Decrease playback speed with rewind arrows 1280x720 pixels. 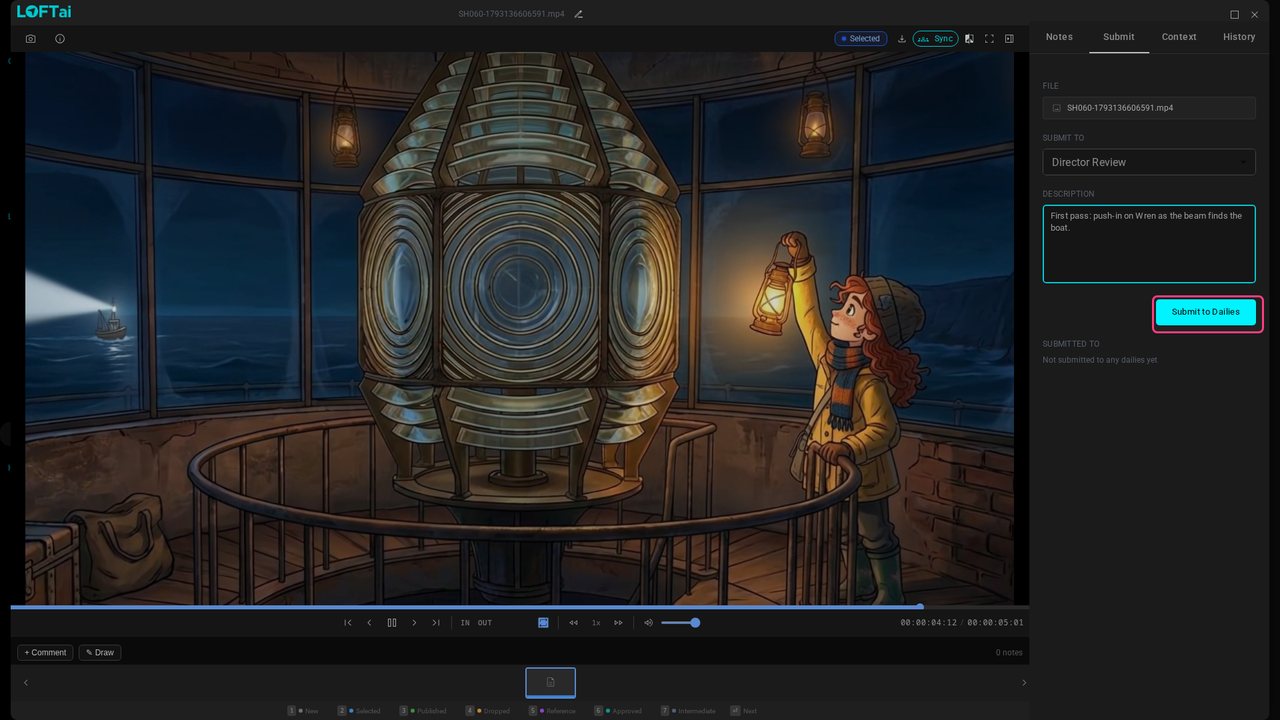tap(574, 623)
